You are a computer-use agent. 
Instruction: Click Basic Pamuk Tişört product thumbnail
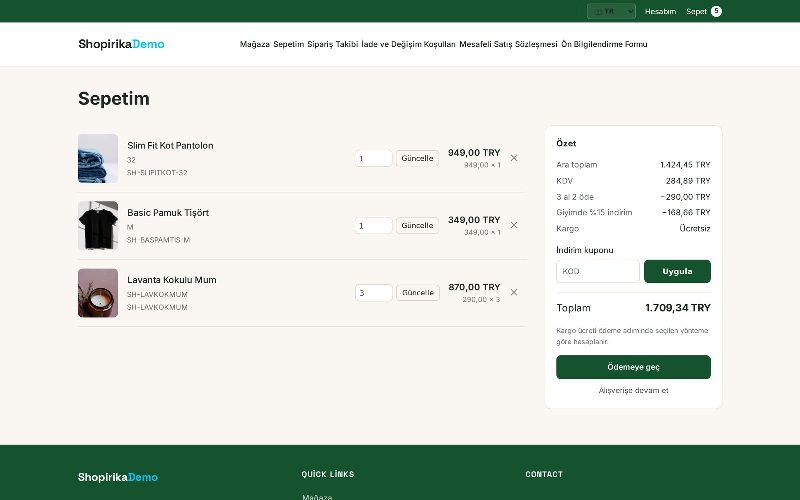(98, 226)
